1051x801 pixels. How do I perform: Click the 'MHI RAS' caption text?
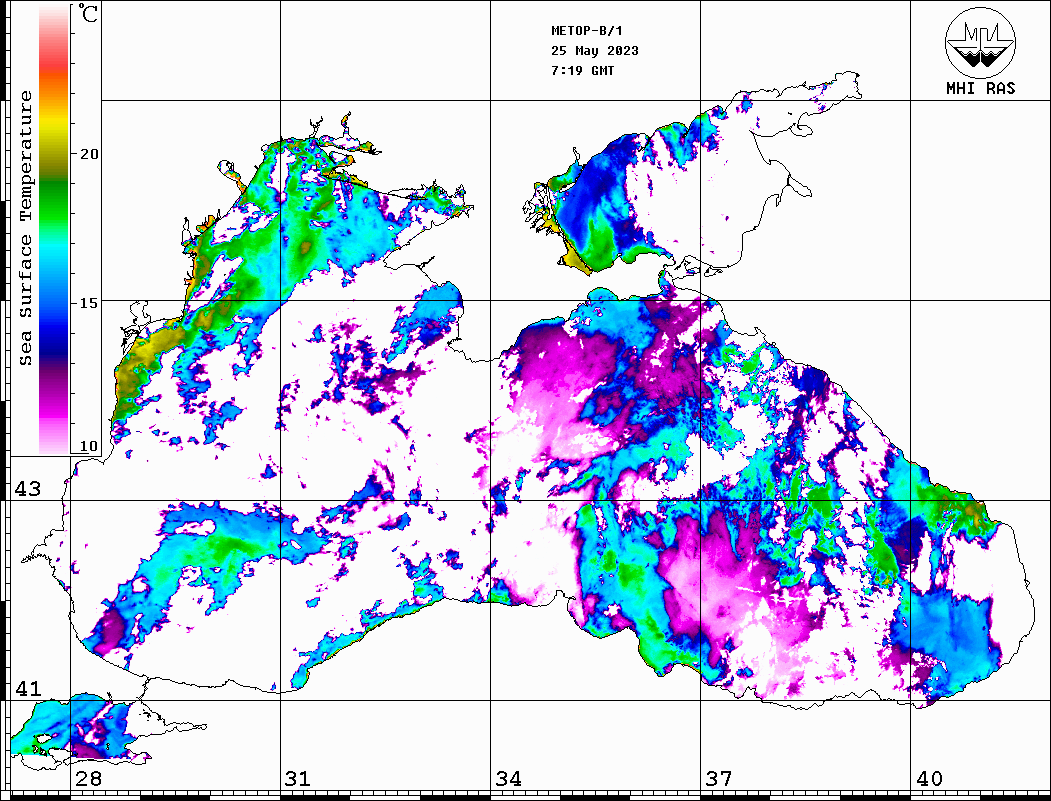coord(980,88)
